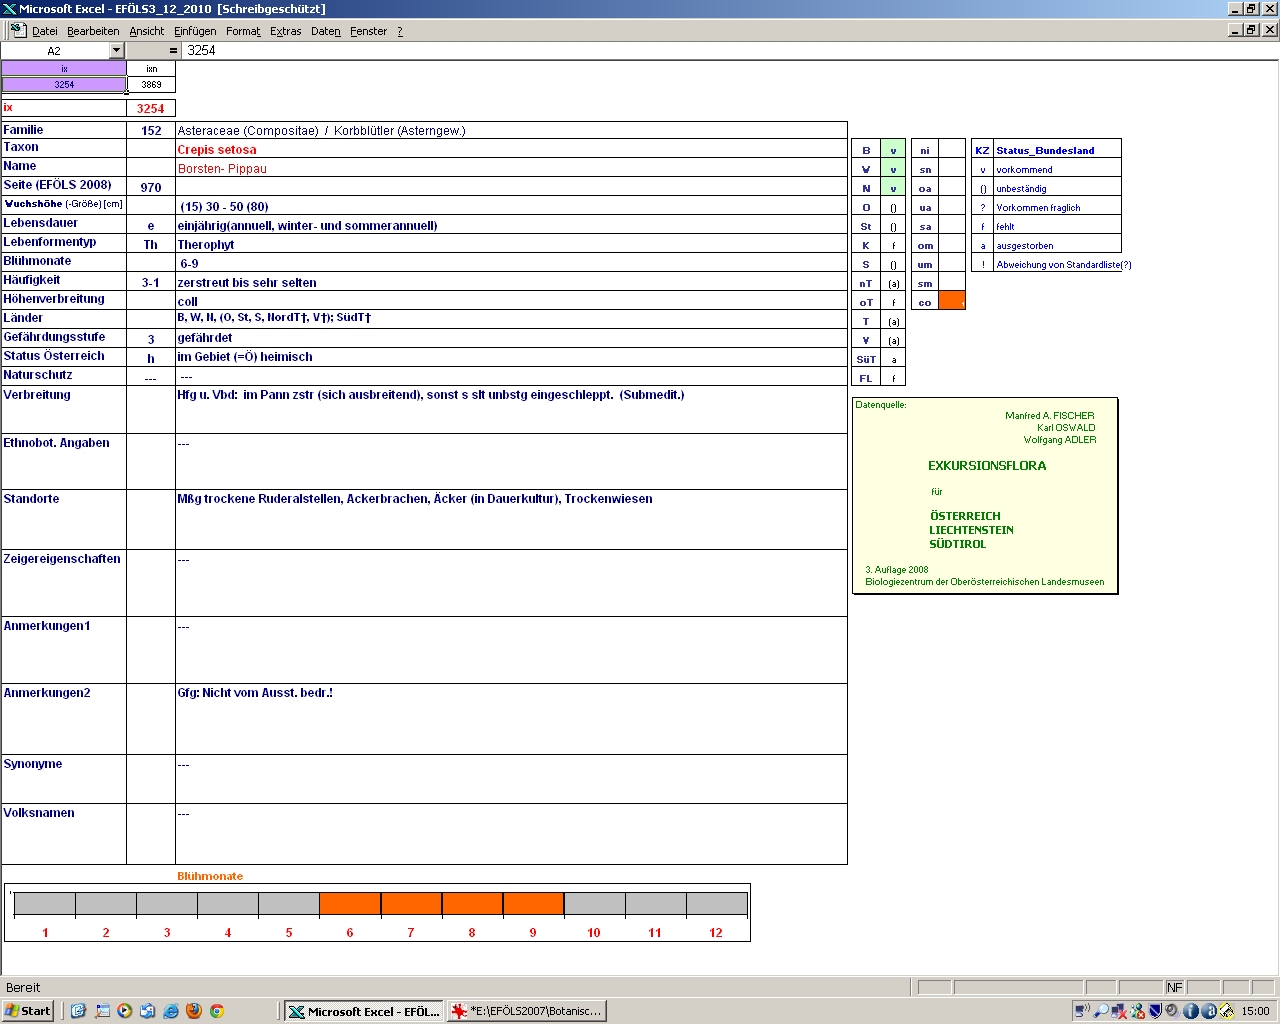1280x1024 pixels.
Task: Click the gray bar above month 1
Action: point(45,904)
